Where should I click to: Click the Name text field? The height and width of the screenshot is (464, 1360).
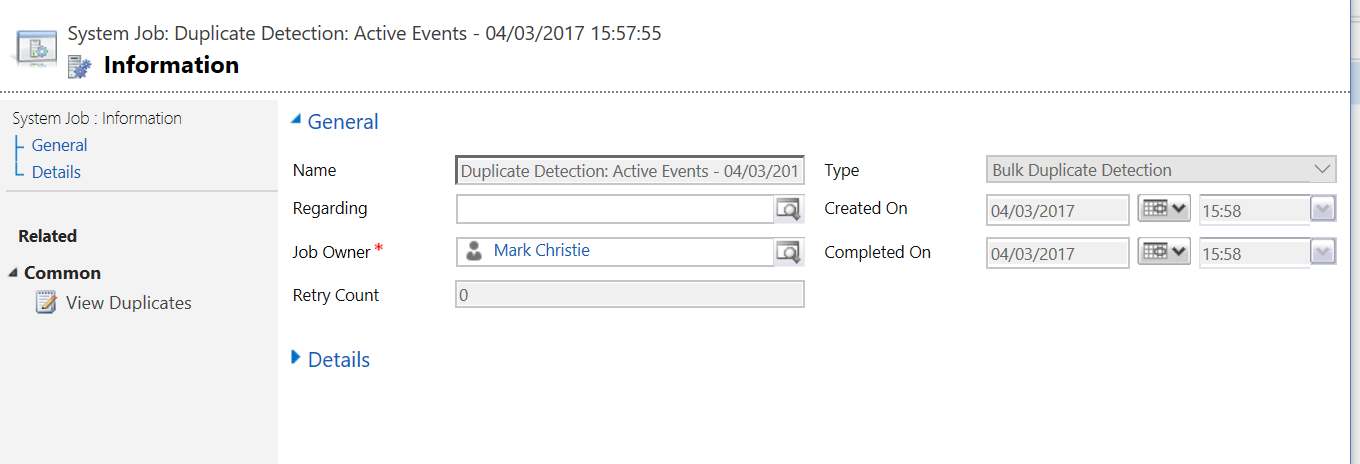click(630, 171)
